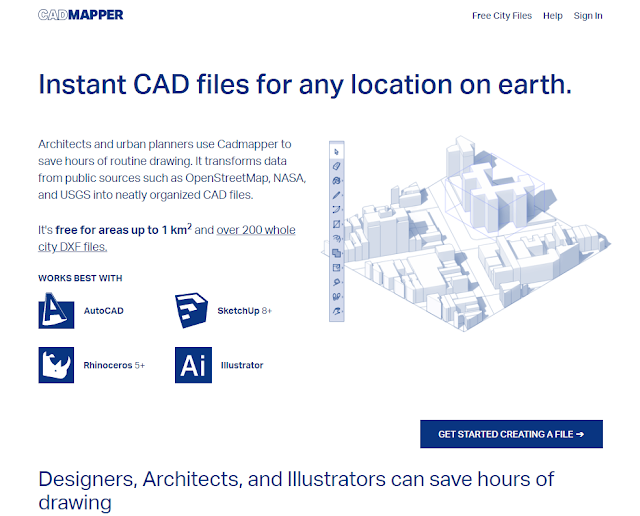The width and height of the screenshot is (640, 516).
Task: Select the eraser tool in illustration toolbar
Action: tap(337, 165)
